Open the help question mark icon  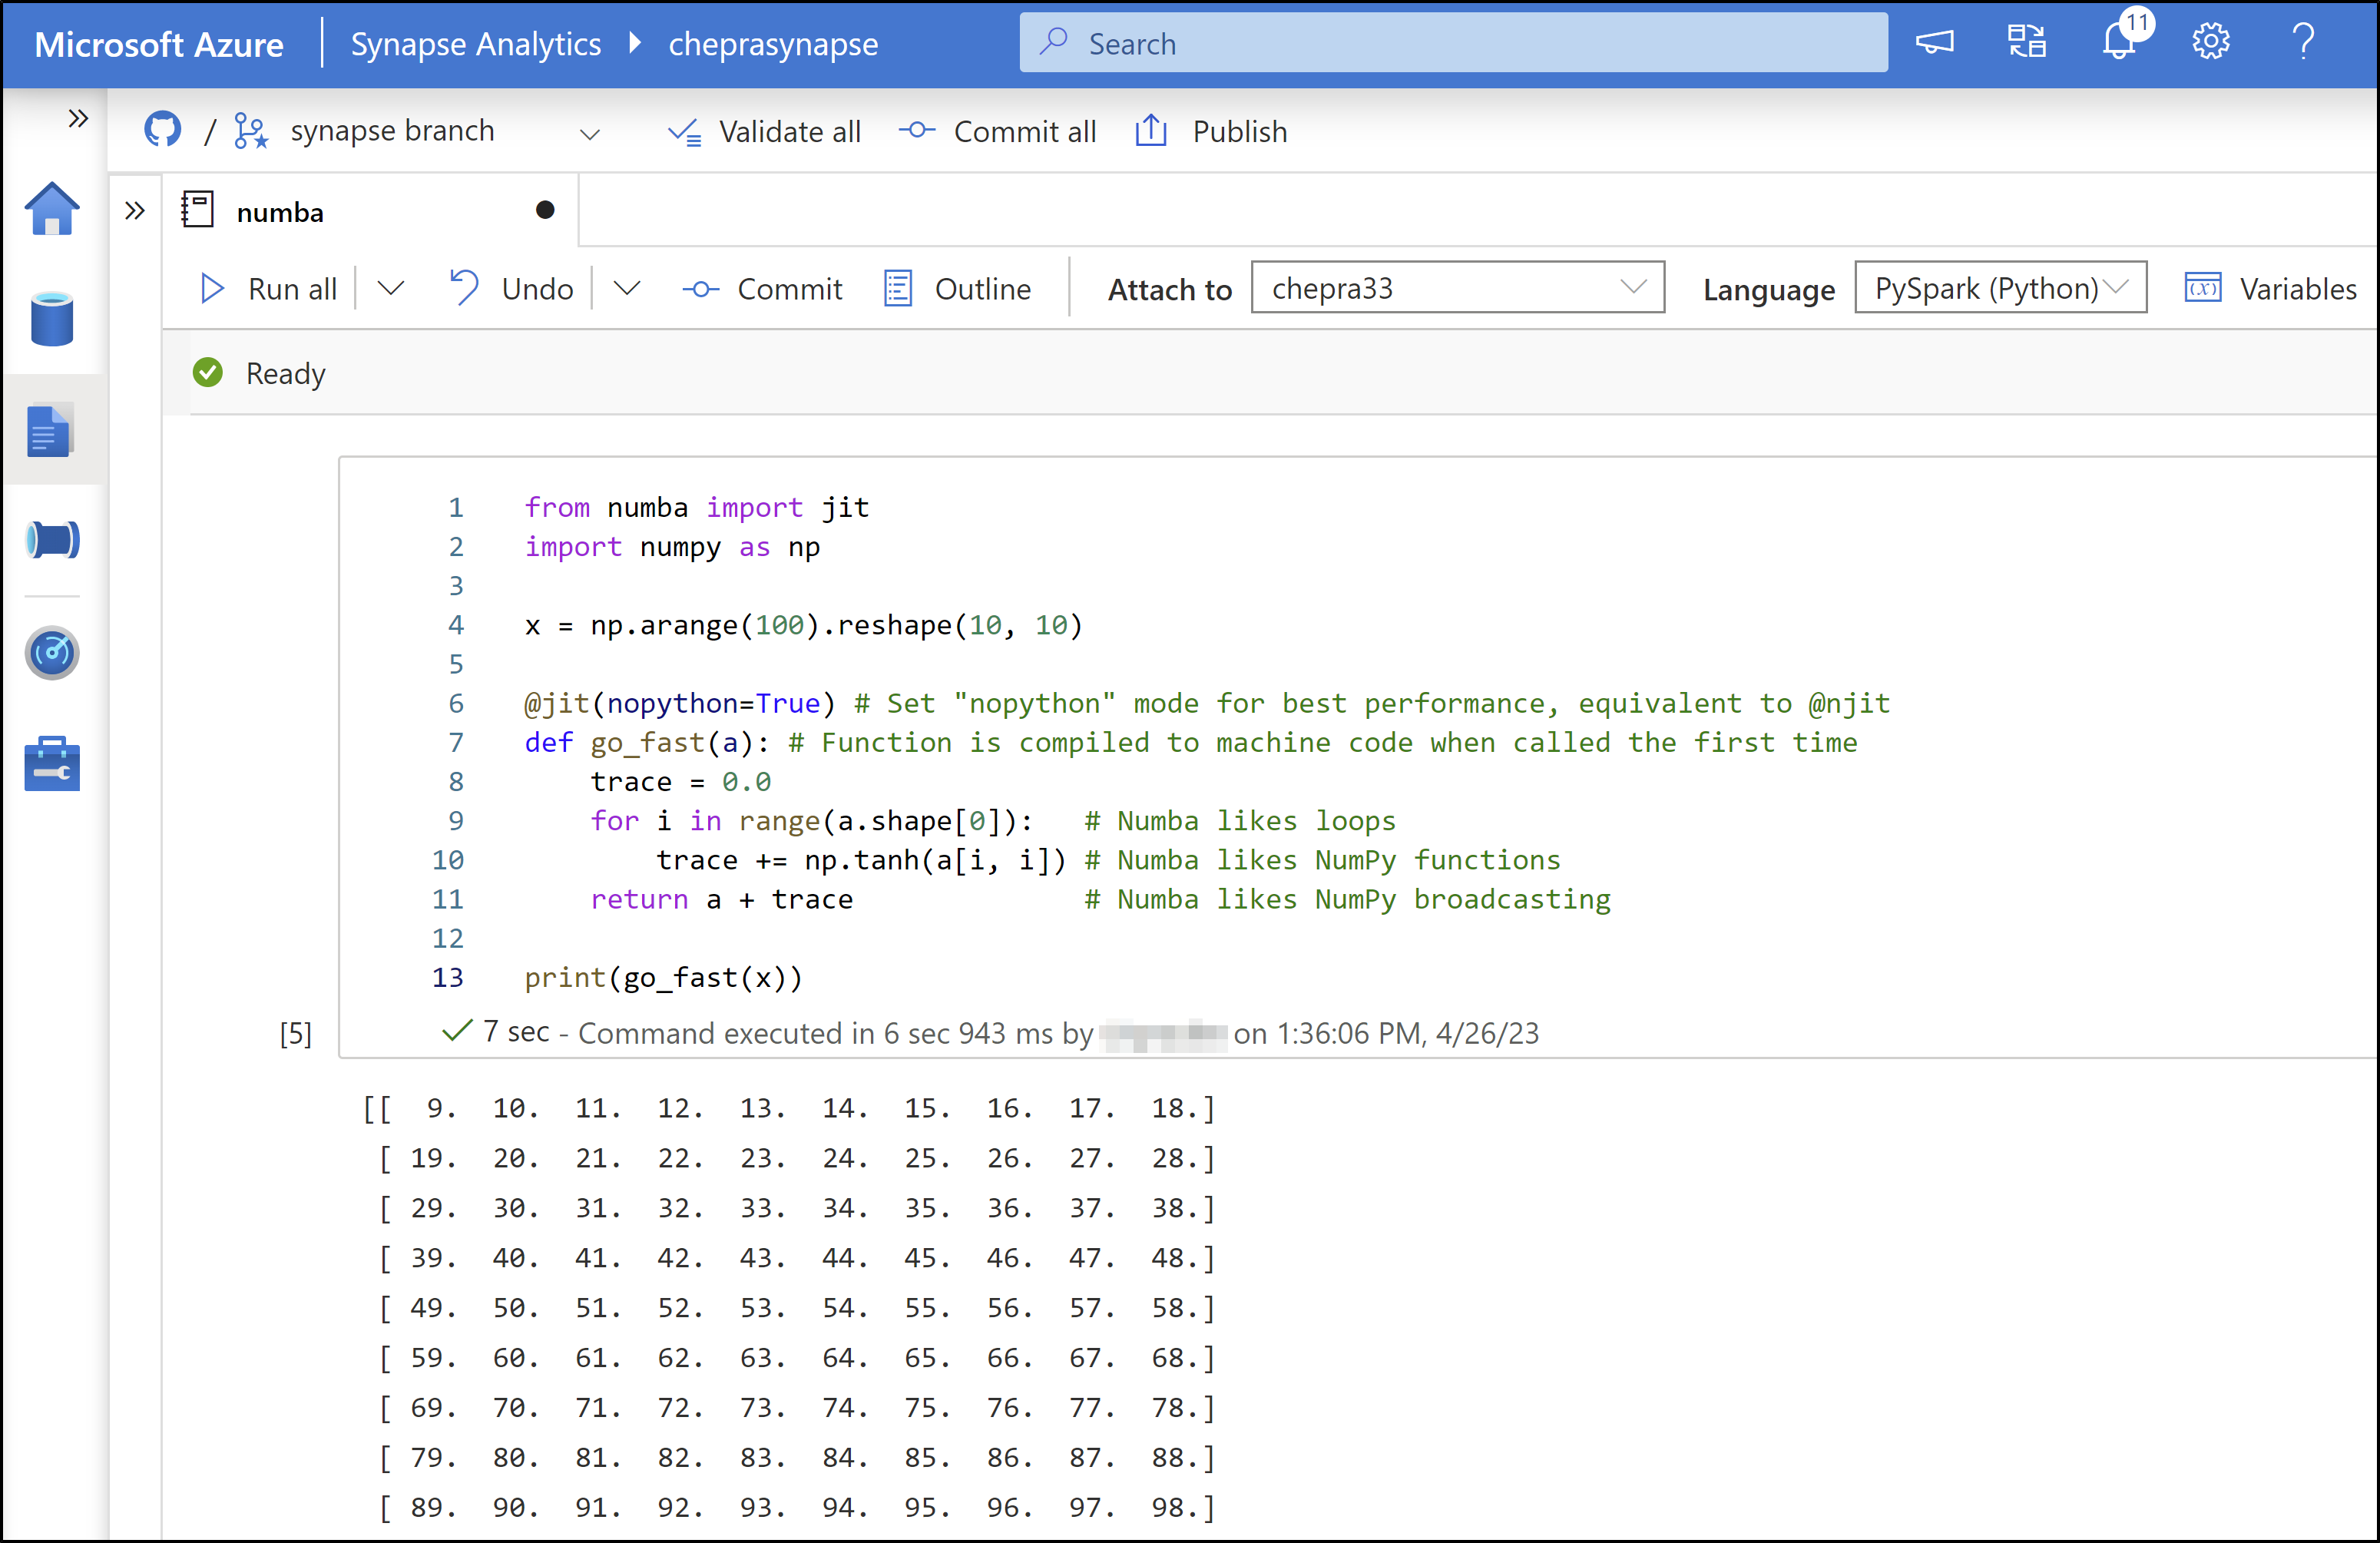2303,42
